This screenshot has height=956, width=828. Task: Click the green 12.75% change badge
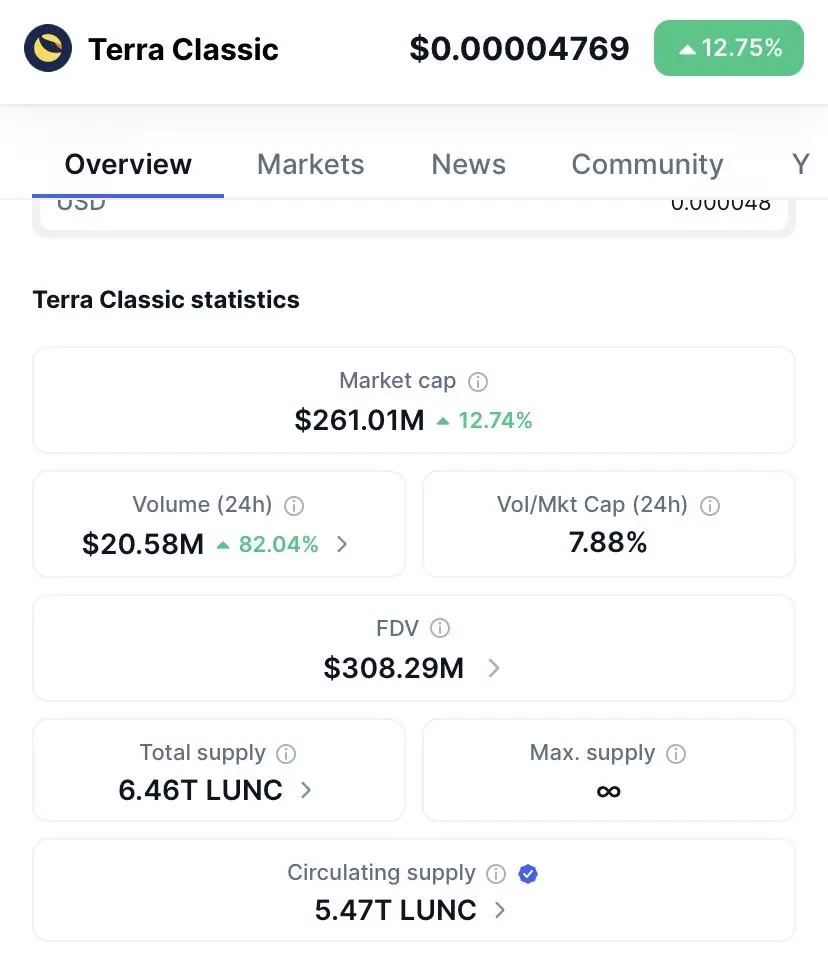728,48
